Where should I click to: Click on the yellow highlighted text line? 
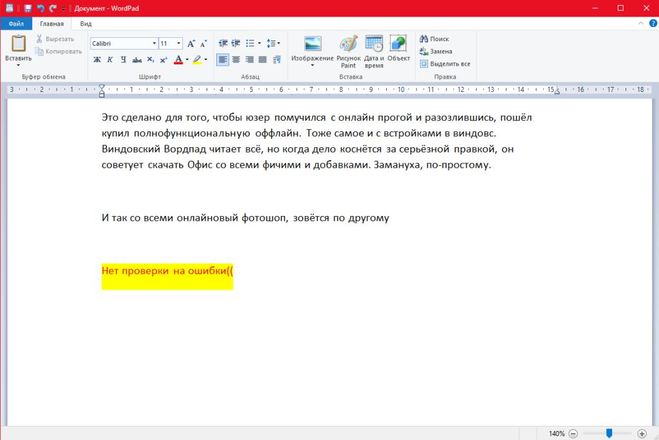pos(167,270)
